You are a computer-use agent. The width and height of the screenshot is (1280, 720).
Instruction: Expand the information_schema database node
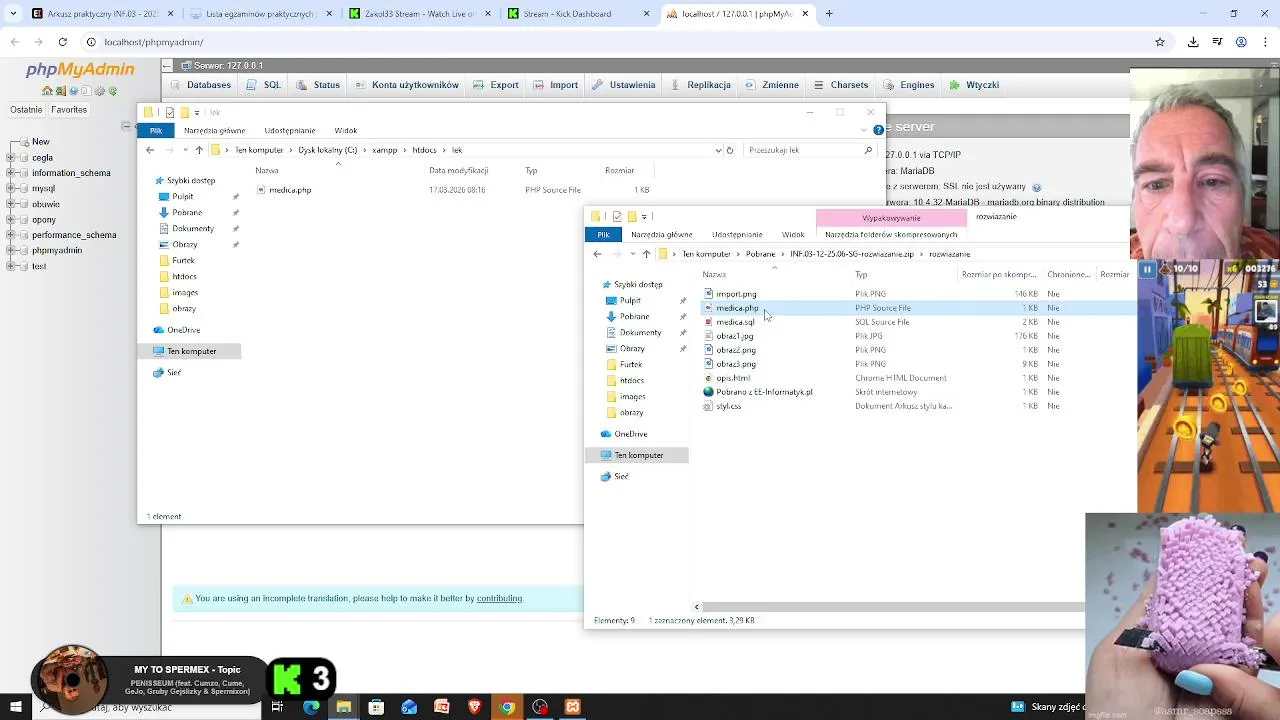(x=11, y=173)
